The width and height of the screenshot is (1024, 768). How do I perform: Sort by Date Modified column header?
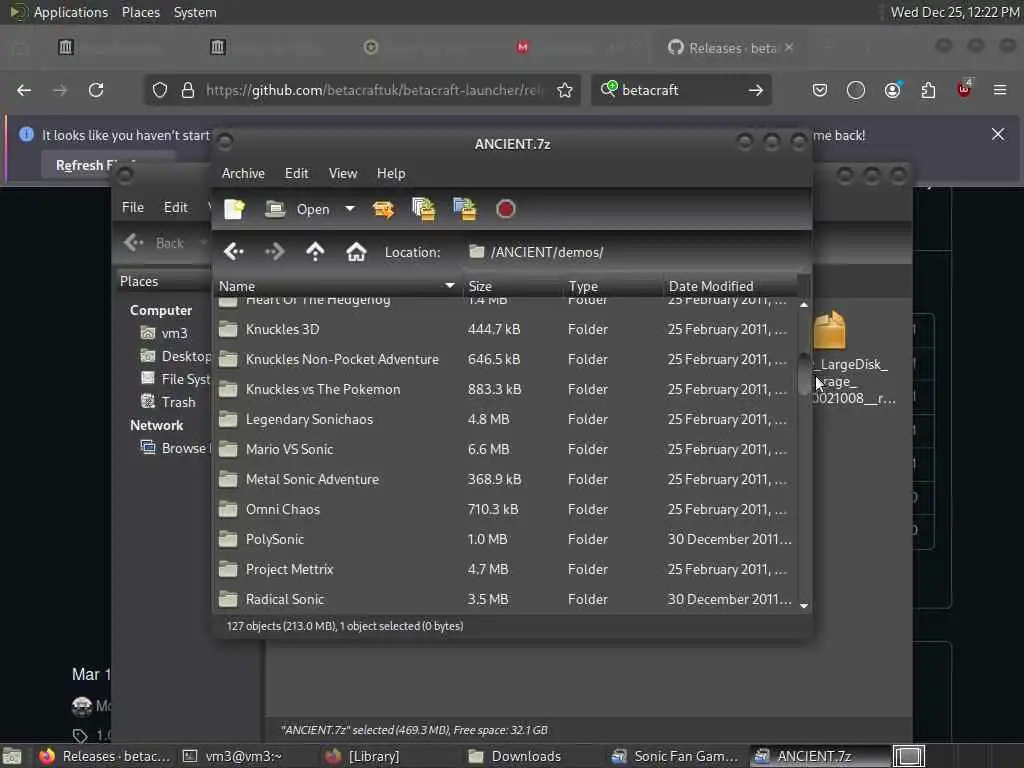click(x=731, y=286)
